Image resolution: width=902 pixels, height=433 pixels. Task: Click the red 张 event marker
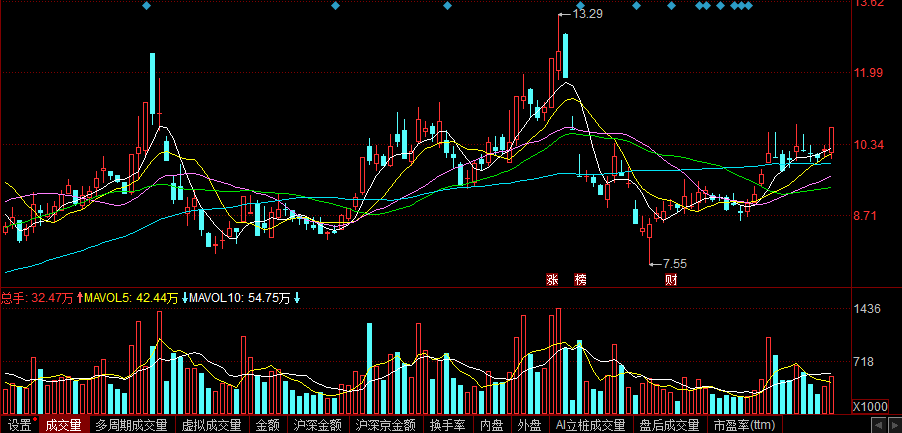coord(552,280)
